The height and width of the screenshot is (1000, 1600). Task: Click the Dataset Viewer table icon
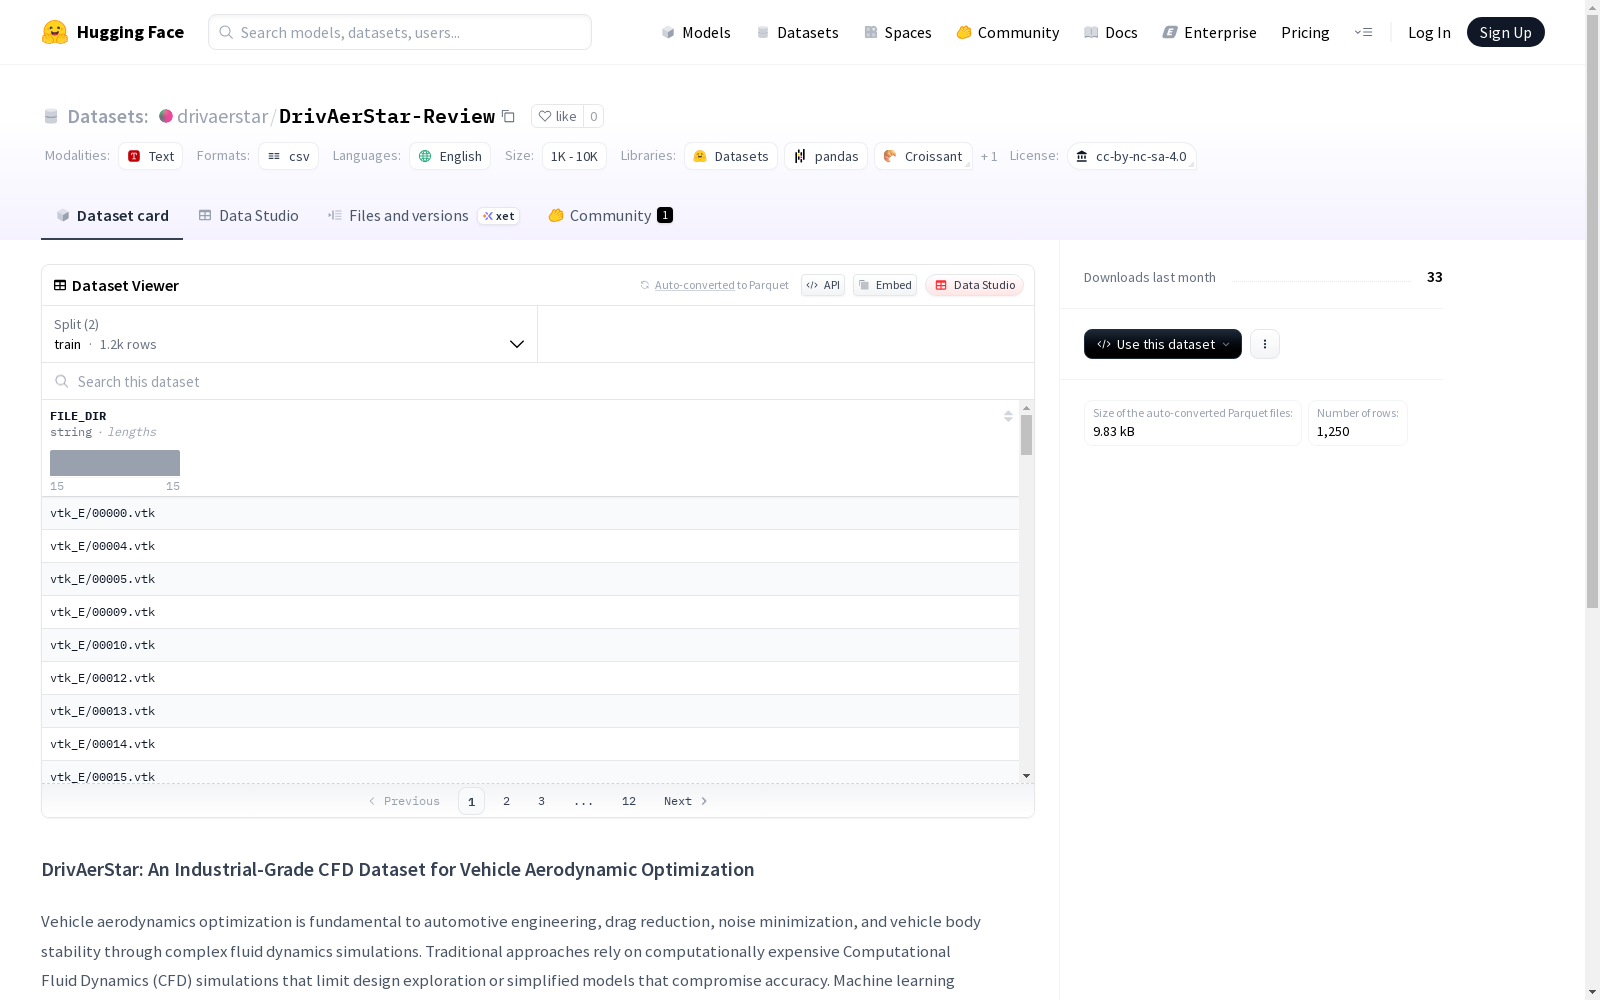(x=60, y=285)
